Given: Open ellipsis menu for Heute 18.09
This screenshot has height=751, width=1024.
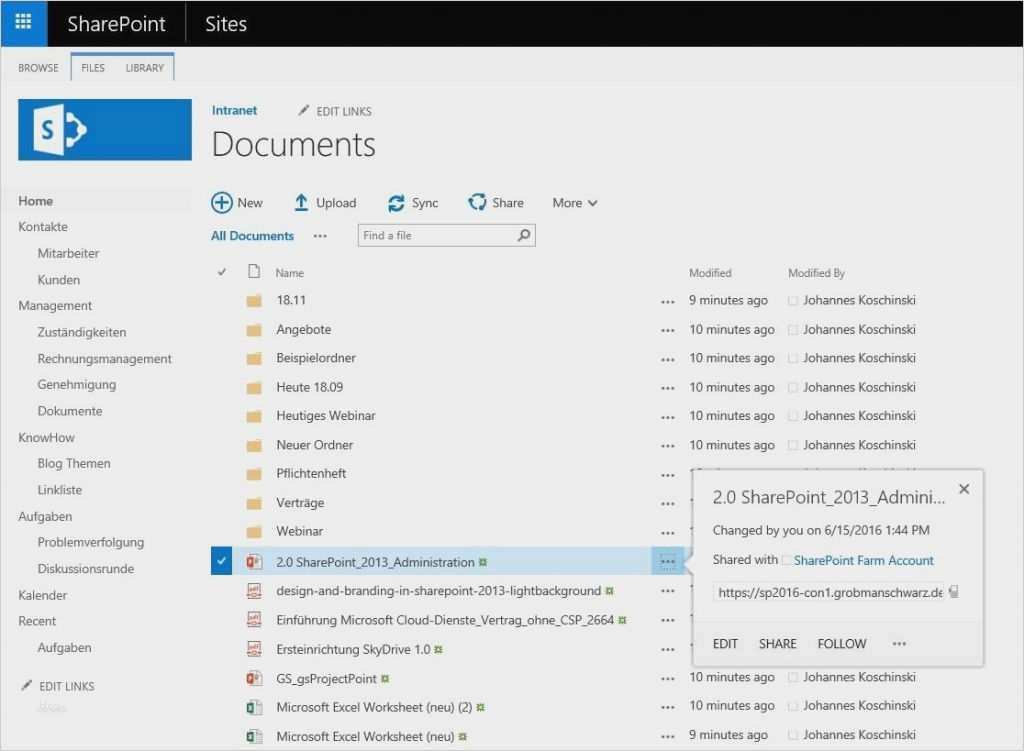Looking at the screenshot, I should (667, 388).
